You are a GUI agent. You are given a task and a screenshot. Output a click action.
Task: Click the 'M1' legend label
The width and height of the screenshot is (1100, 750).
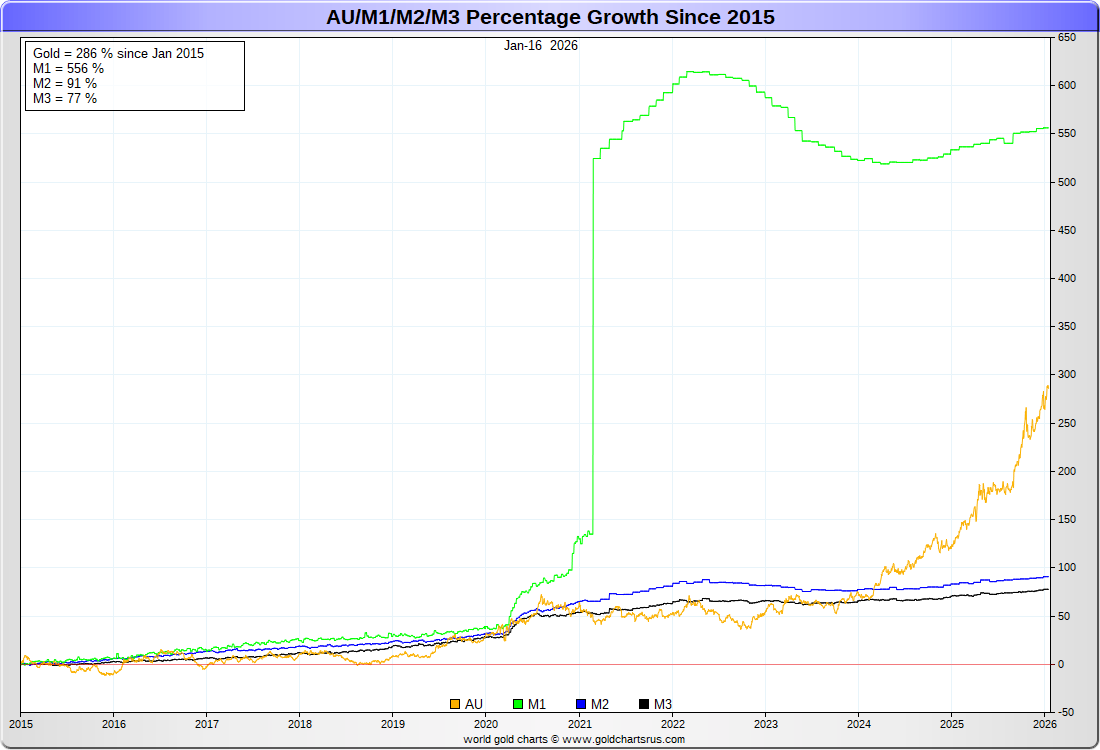click(537, 704)
